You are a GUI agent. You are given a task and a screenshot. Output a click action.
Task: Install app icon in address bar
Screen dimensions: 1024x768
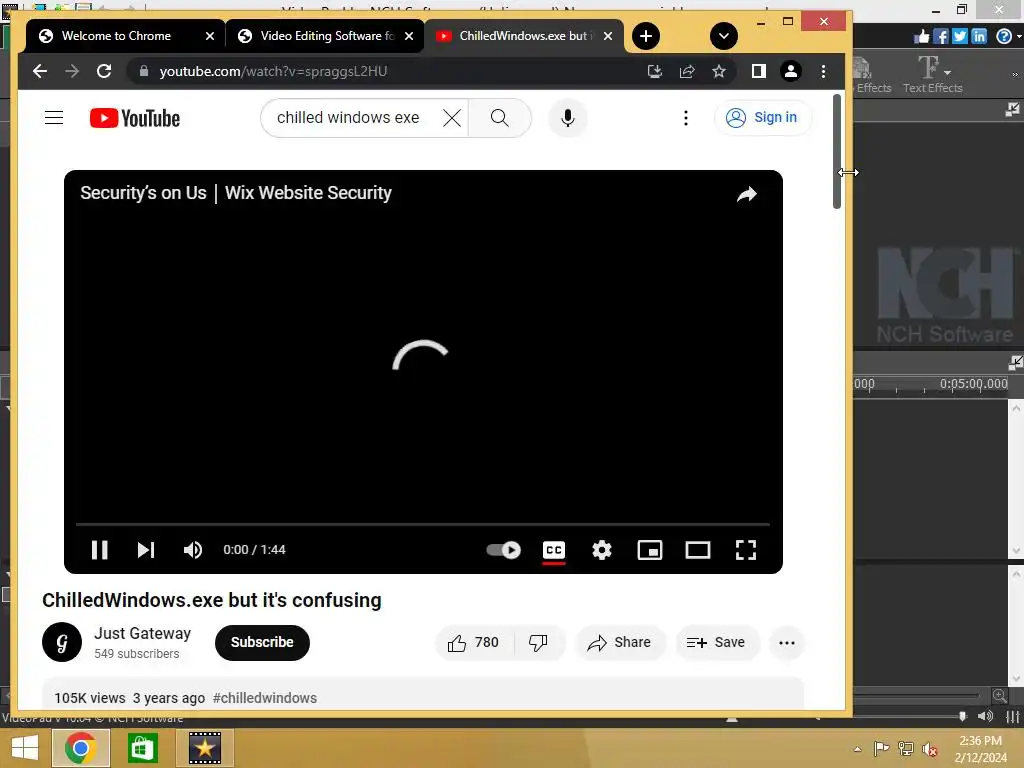click(654, 71)
